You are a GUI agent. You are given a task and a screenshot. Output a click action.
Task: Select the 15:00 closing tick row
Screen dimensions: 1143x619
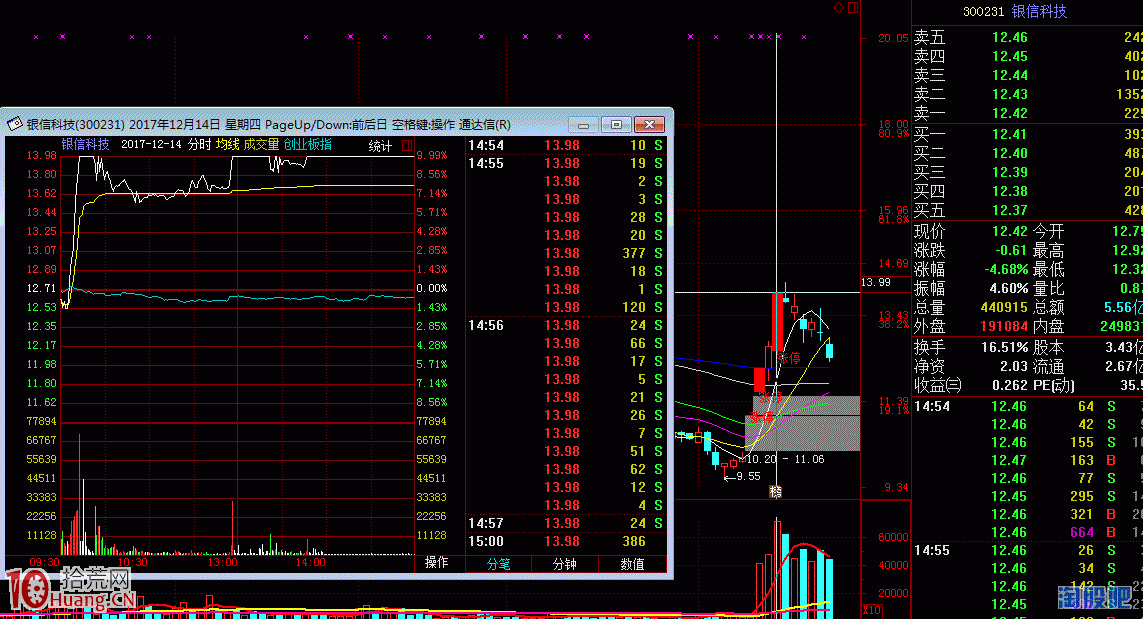(566, 542)
